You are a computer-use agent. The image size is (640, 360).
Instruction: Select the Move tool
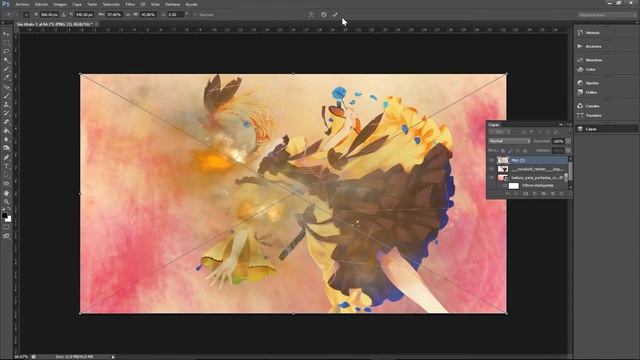point(6,34)
